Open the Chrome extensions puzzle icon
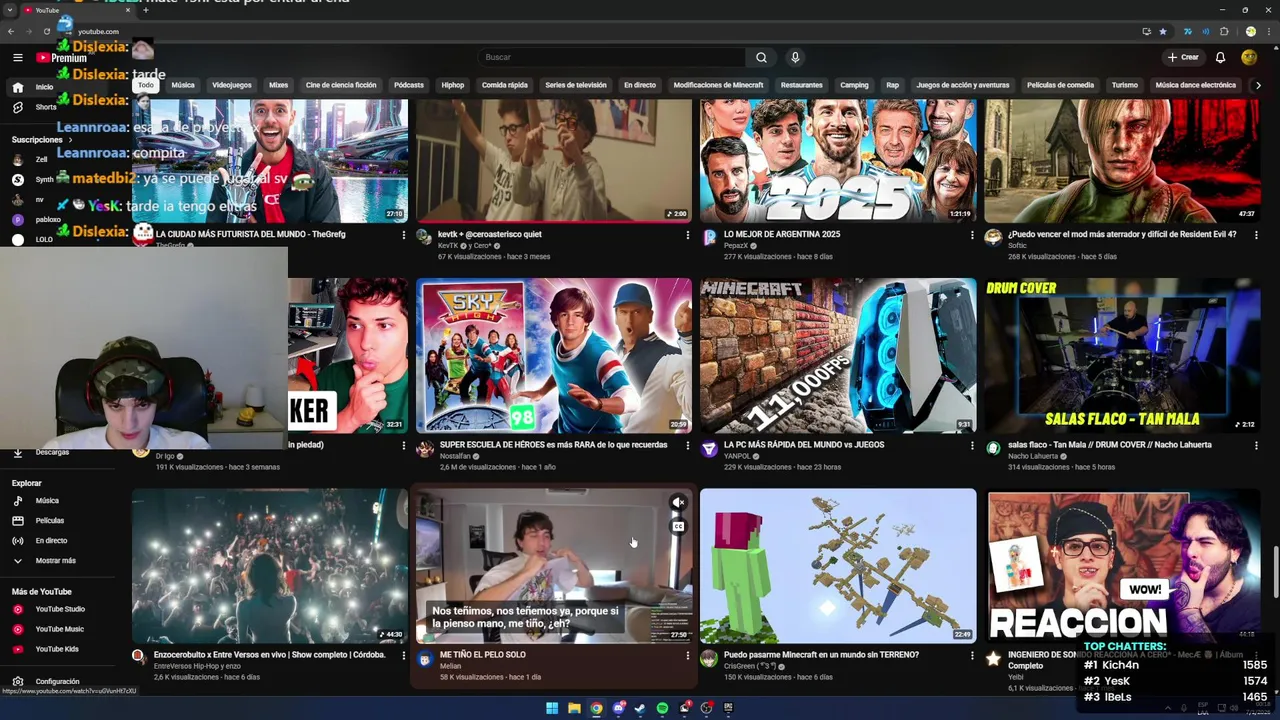The height and width of the screenshot is (720, 1280). [x=1224, y=31]
